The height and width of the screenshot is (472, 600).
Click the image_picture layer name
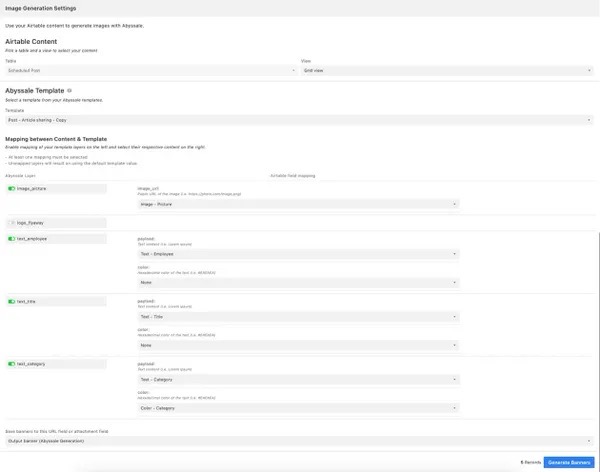pos(31,188)
